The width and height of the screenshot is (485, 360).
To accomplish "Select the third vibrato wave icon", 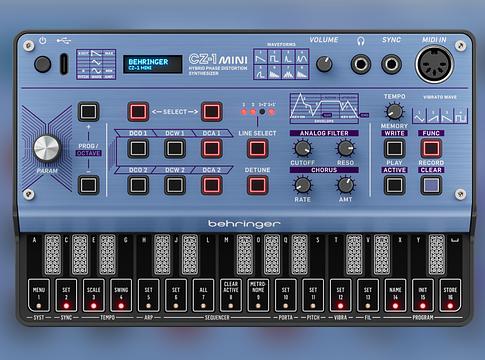I will click(x=447, y=116).
